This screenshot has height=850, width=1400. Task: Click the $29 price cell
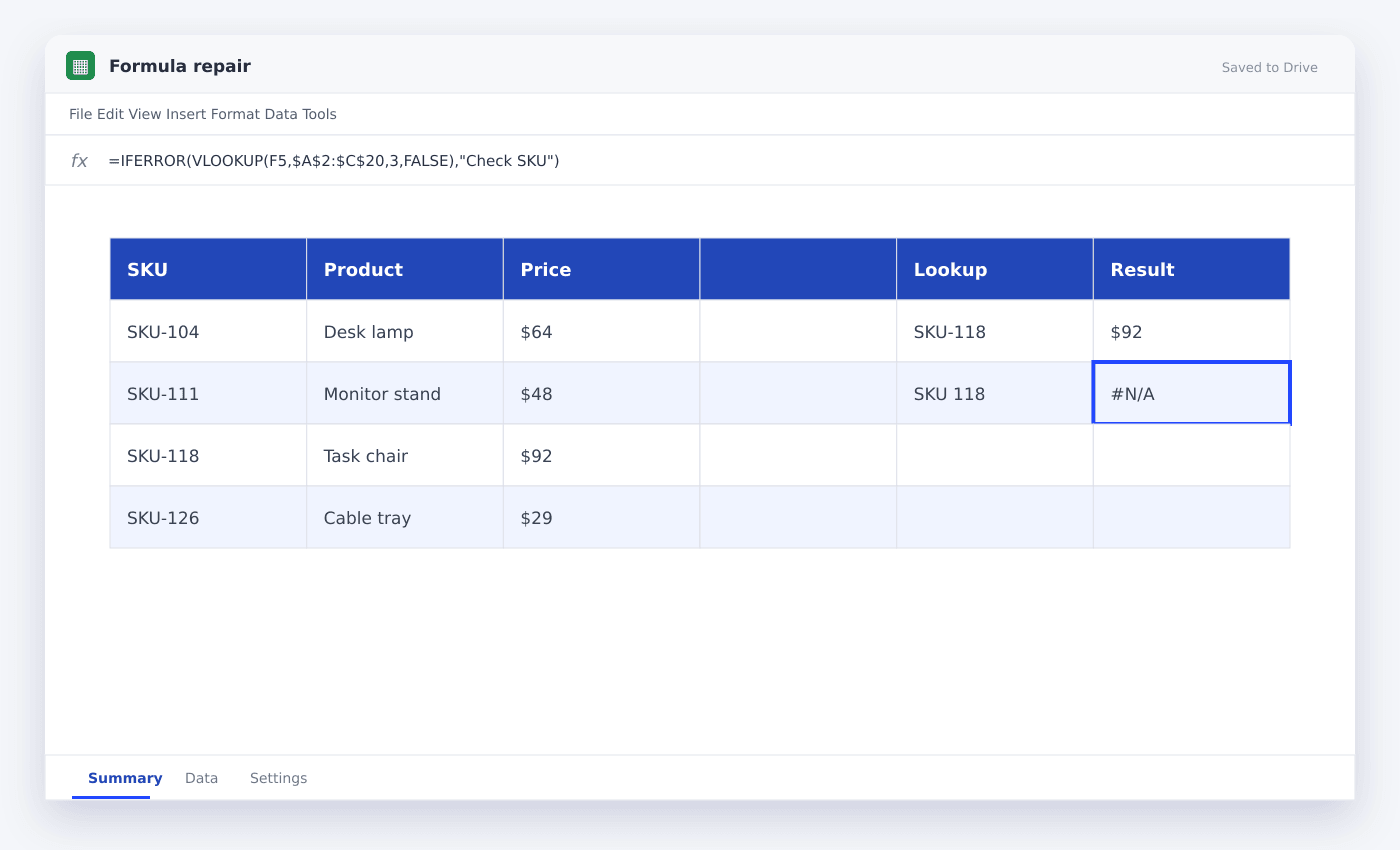[601, 517]
